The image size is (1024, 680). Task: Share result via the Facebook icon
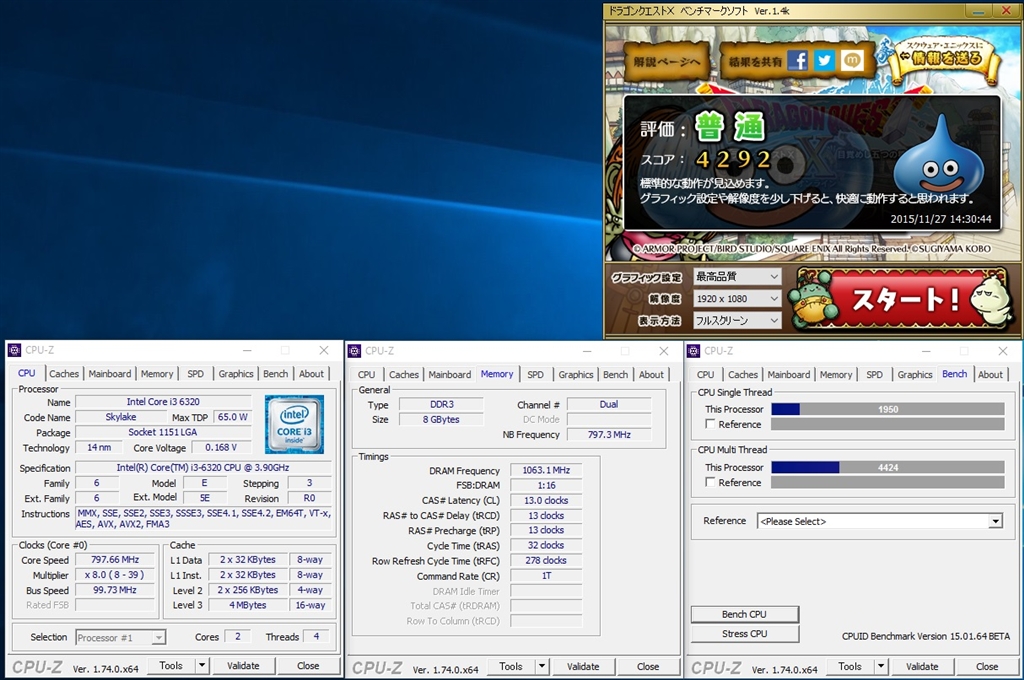[797, 60]
